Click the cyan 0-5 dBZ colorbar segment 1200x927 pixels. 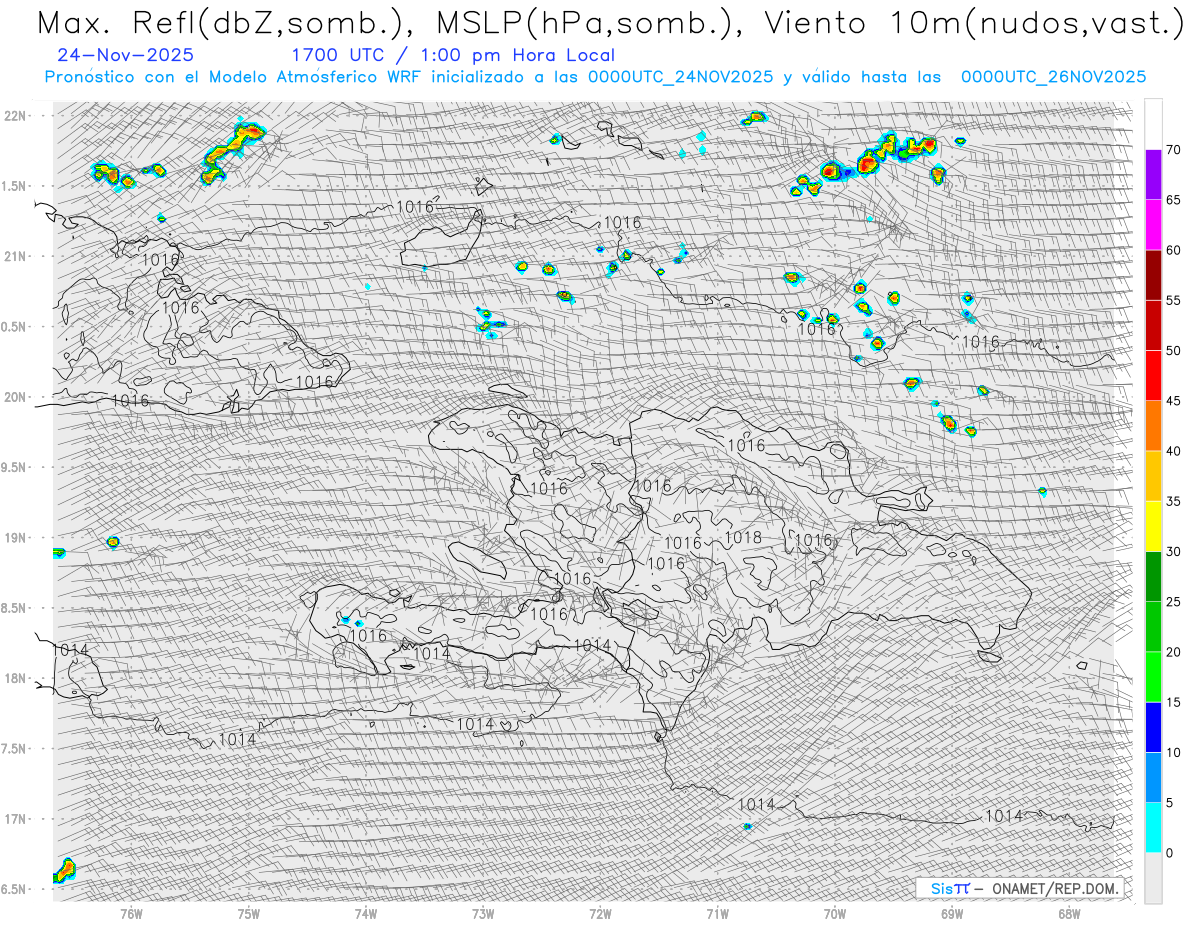pyautogui.click(x=1153, y=828)
